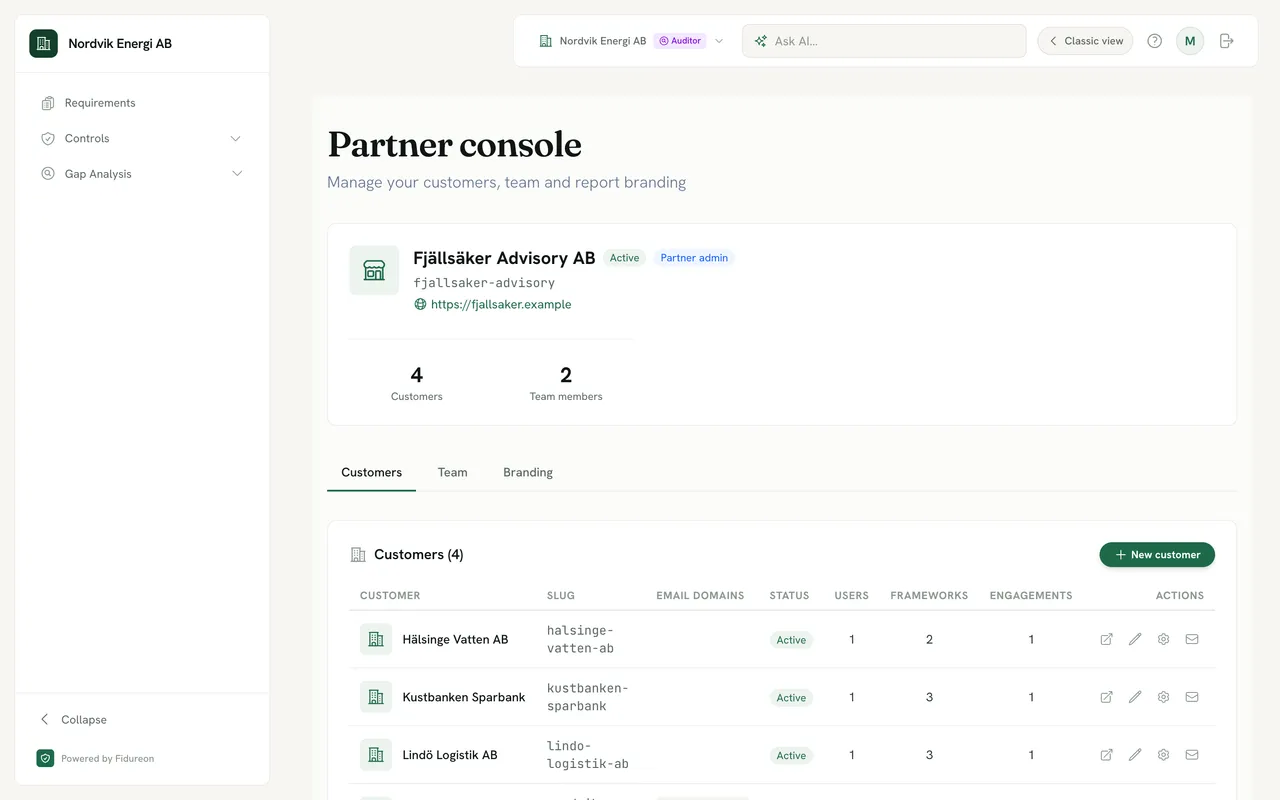Image resolution: width=1280 pixels, height=800 pixels.
Task: Click the Lindö Logistik AB customer name
Action: click(450, 756)
